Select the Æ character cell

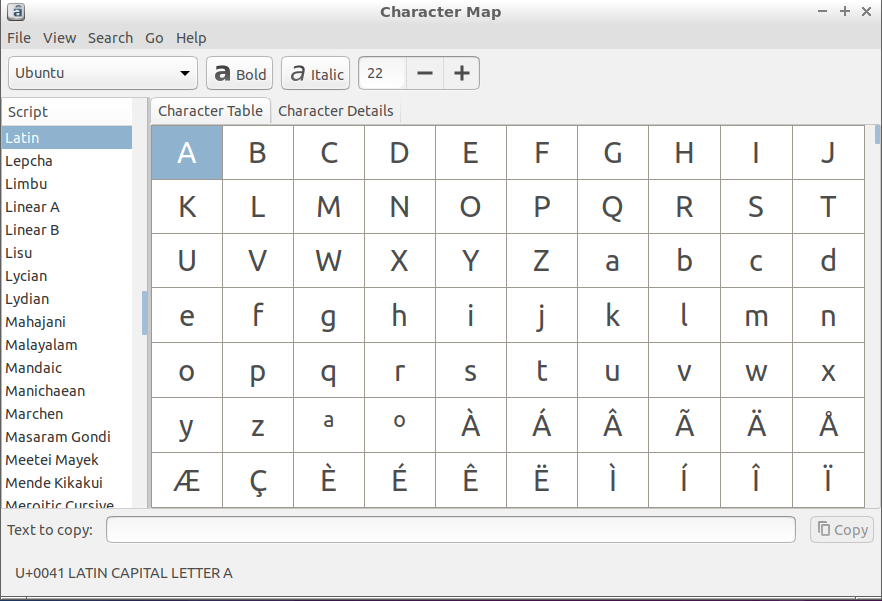pos(187,480)
